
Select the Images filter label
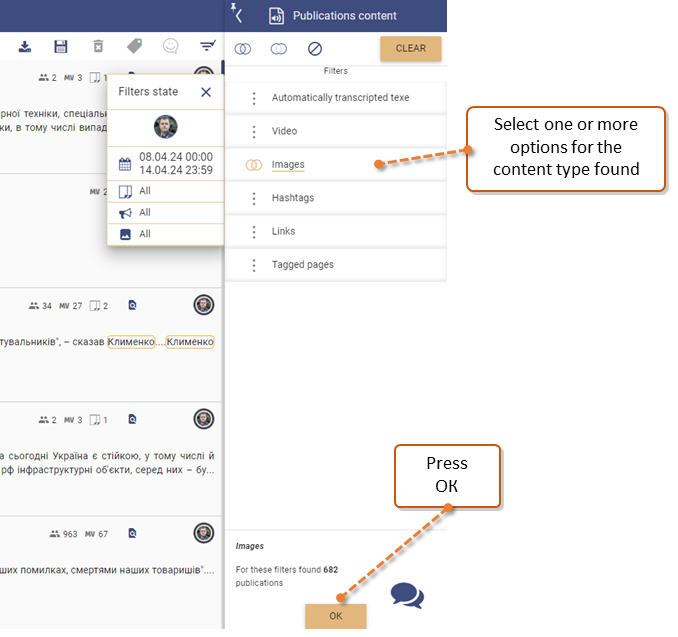288,164
